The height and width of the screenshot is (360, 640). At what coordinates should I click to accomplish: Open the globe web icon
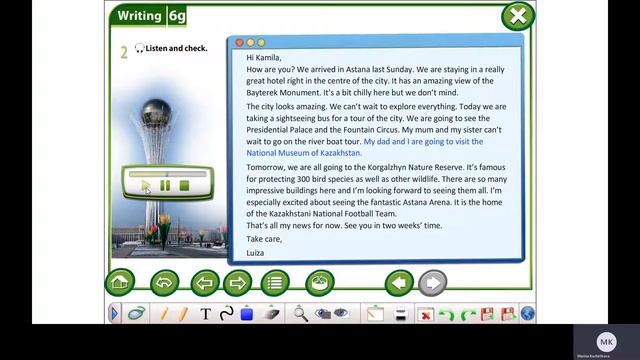527,313
